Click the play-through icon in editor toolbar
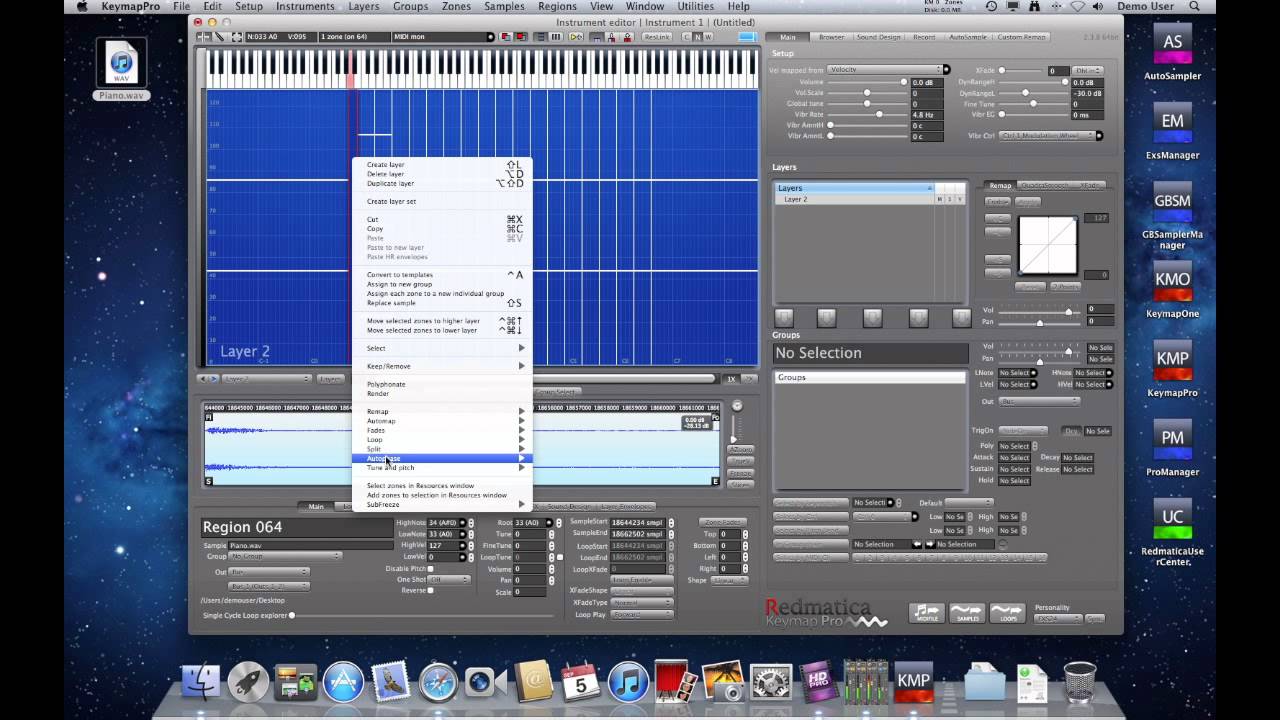The width and height of the screenshot is (1280, 720). (576, 37)
